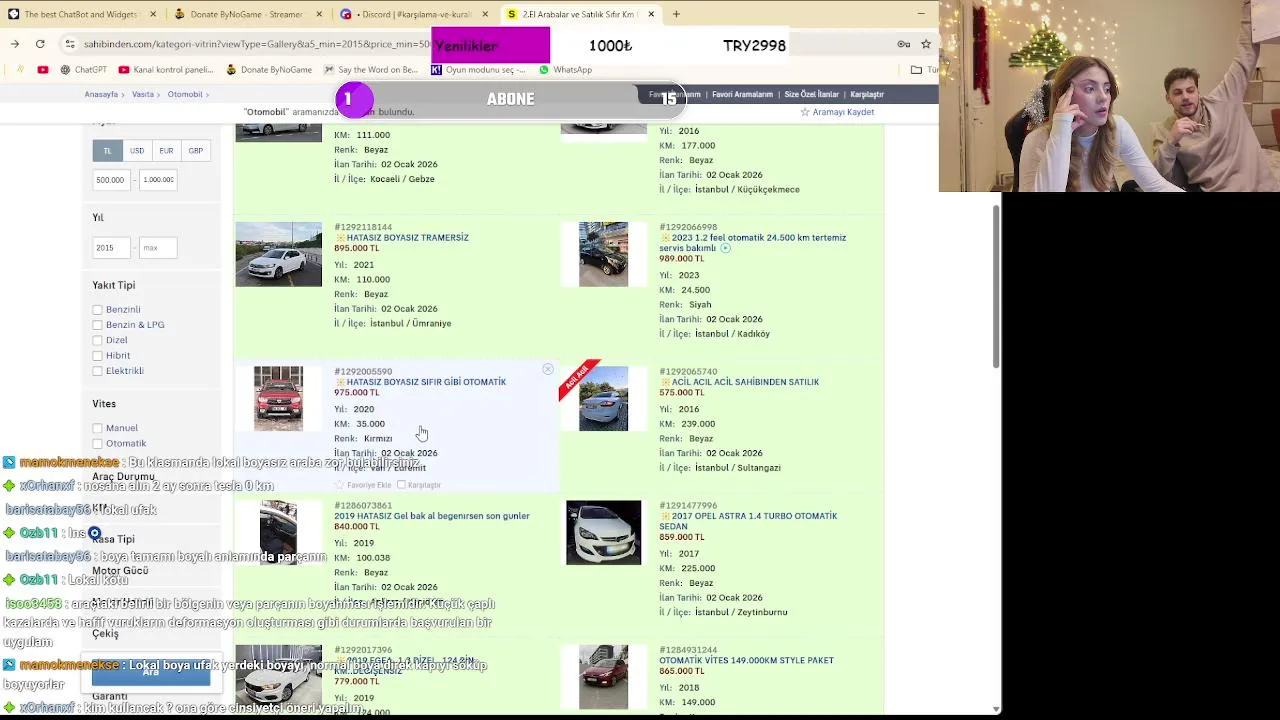Image resolution: width=1280 pixels, height=720 pixels.
Task: Click the password key icon in address bar
Action: pyautogui.click(x=904, y=44)
